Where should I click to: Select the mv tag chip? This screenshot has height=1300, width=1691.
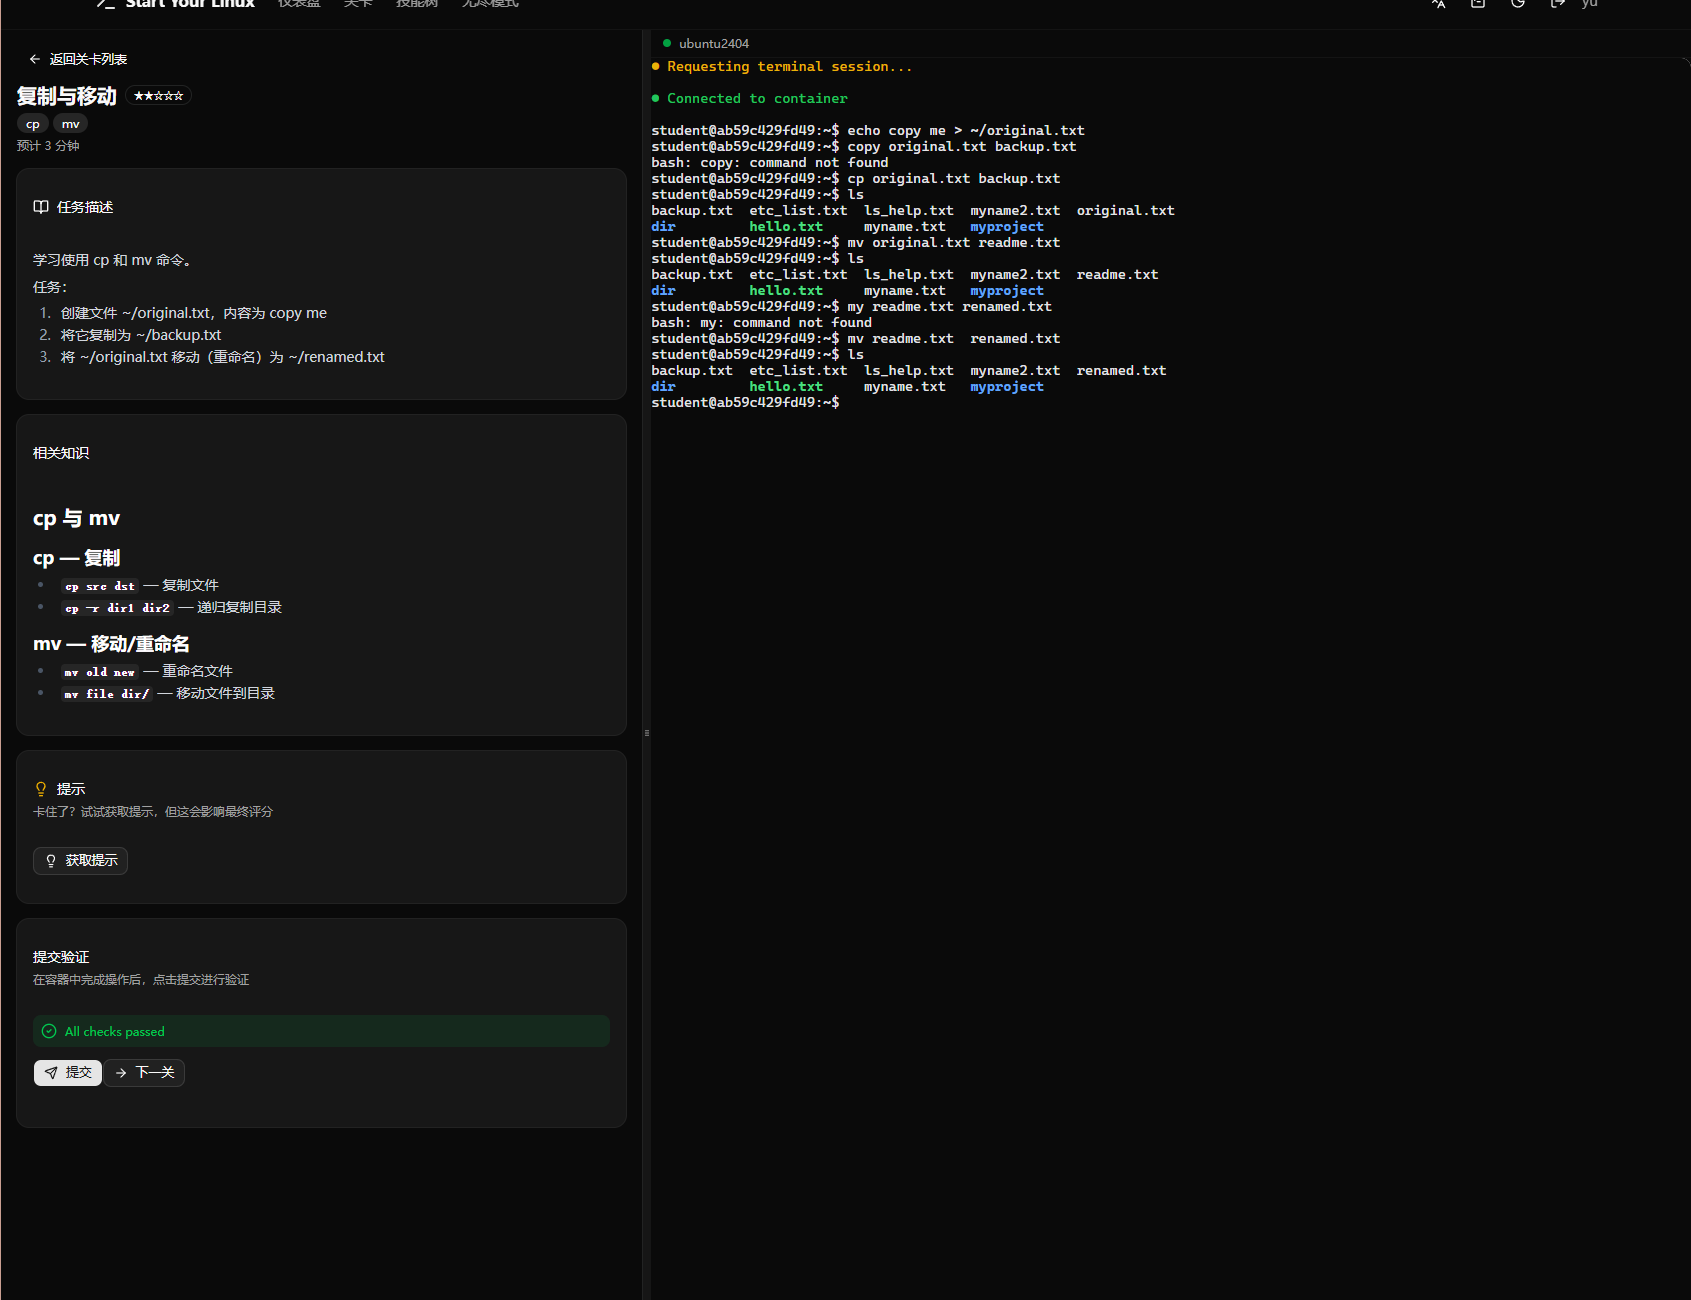coord(70,124)
